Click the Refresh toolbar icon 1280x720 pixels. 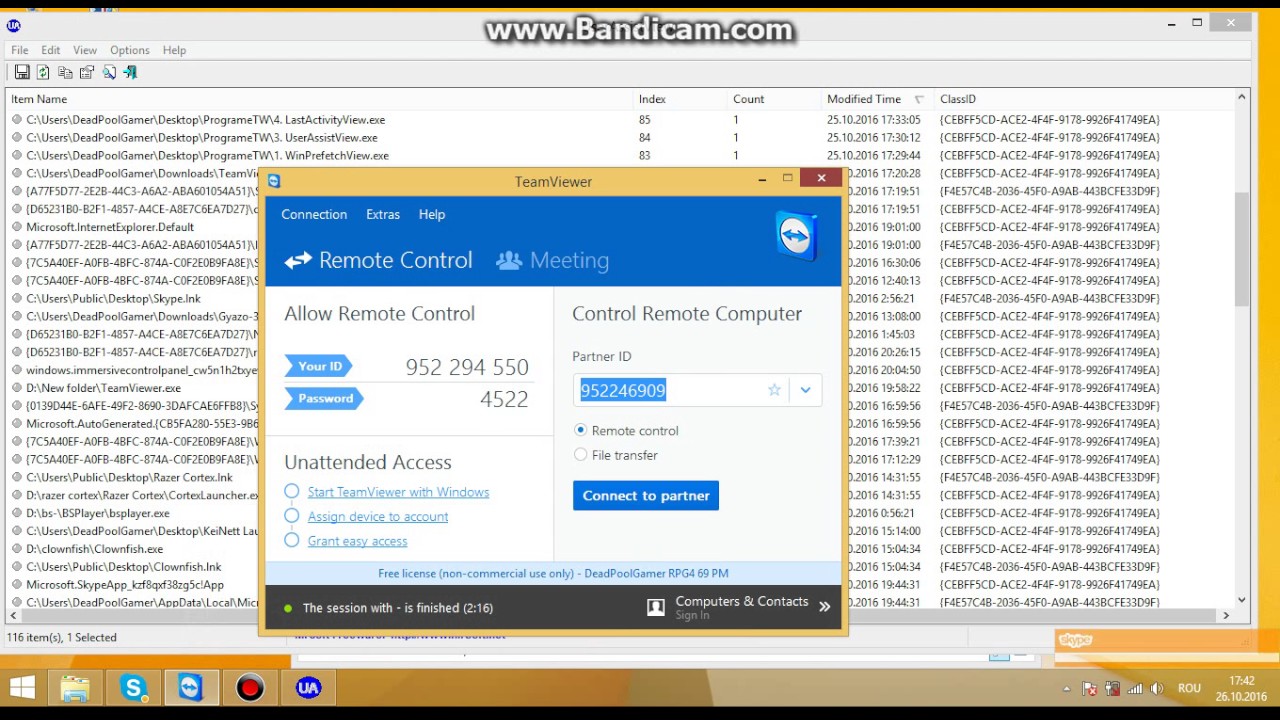coord(43,72)
